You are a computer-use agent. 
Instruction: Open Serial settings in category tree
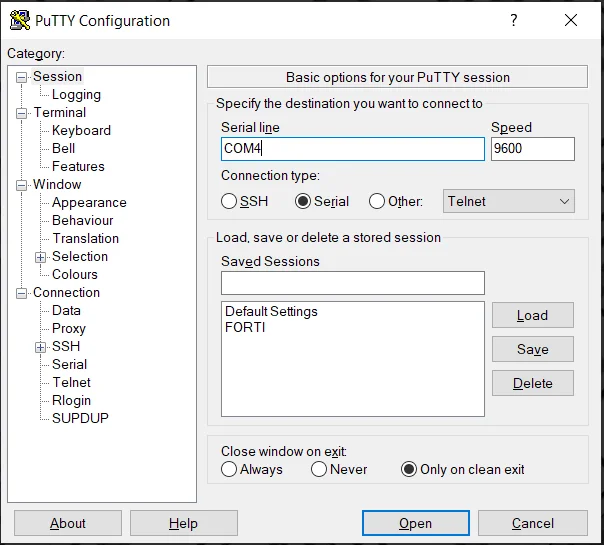(x=69, y=364)
